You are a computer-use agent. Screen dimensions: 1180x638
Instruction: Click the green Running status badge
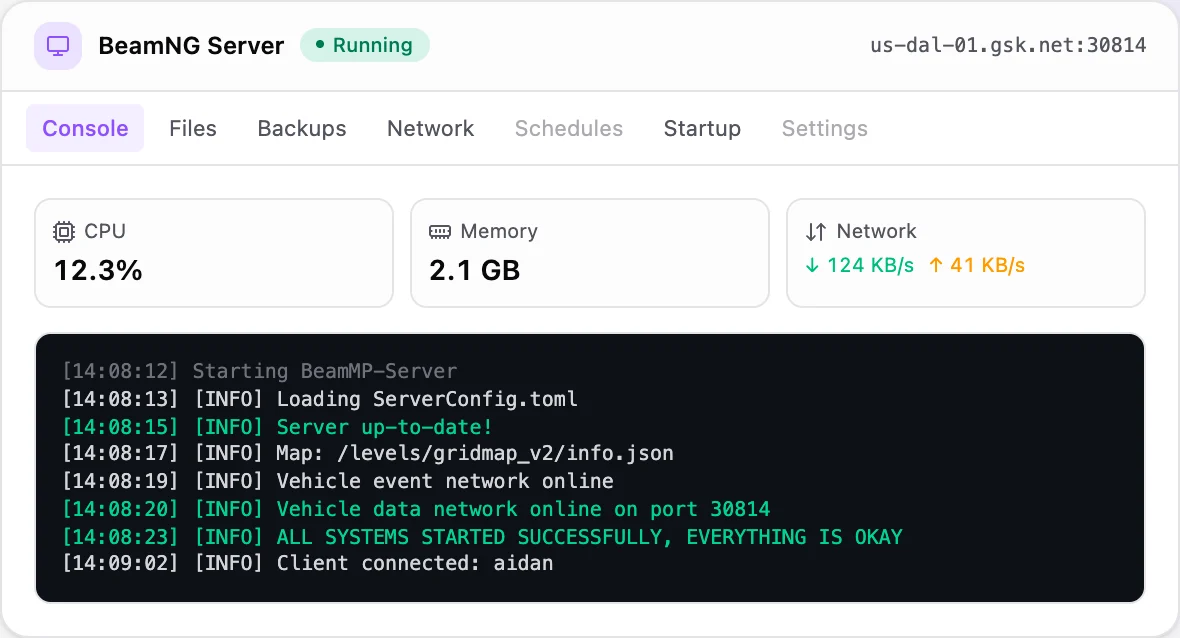tap(365, 45)
